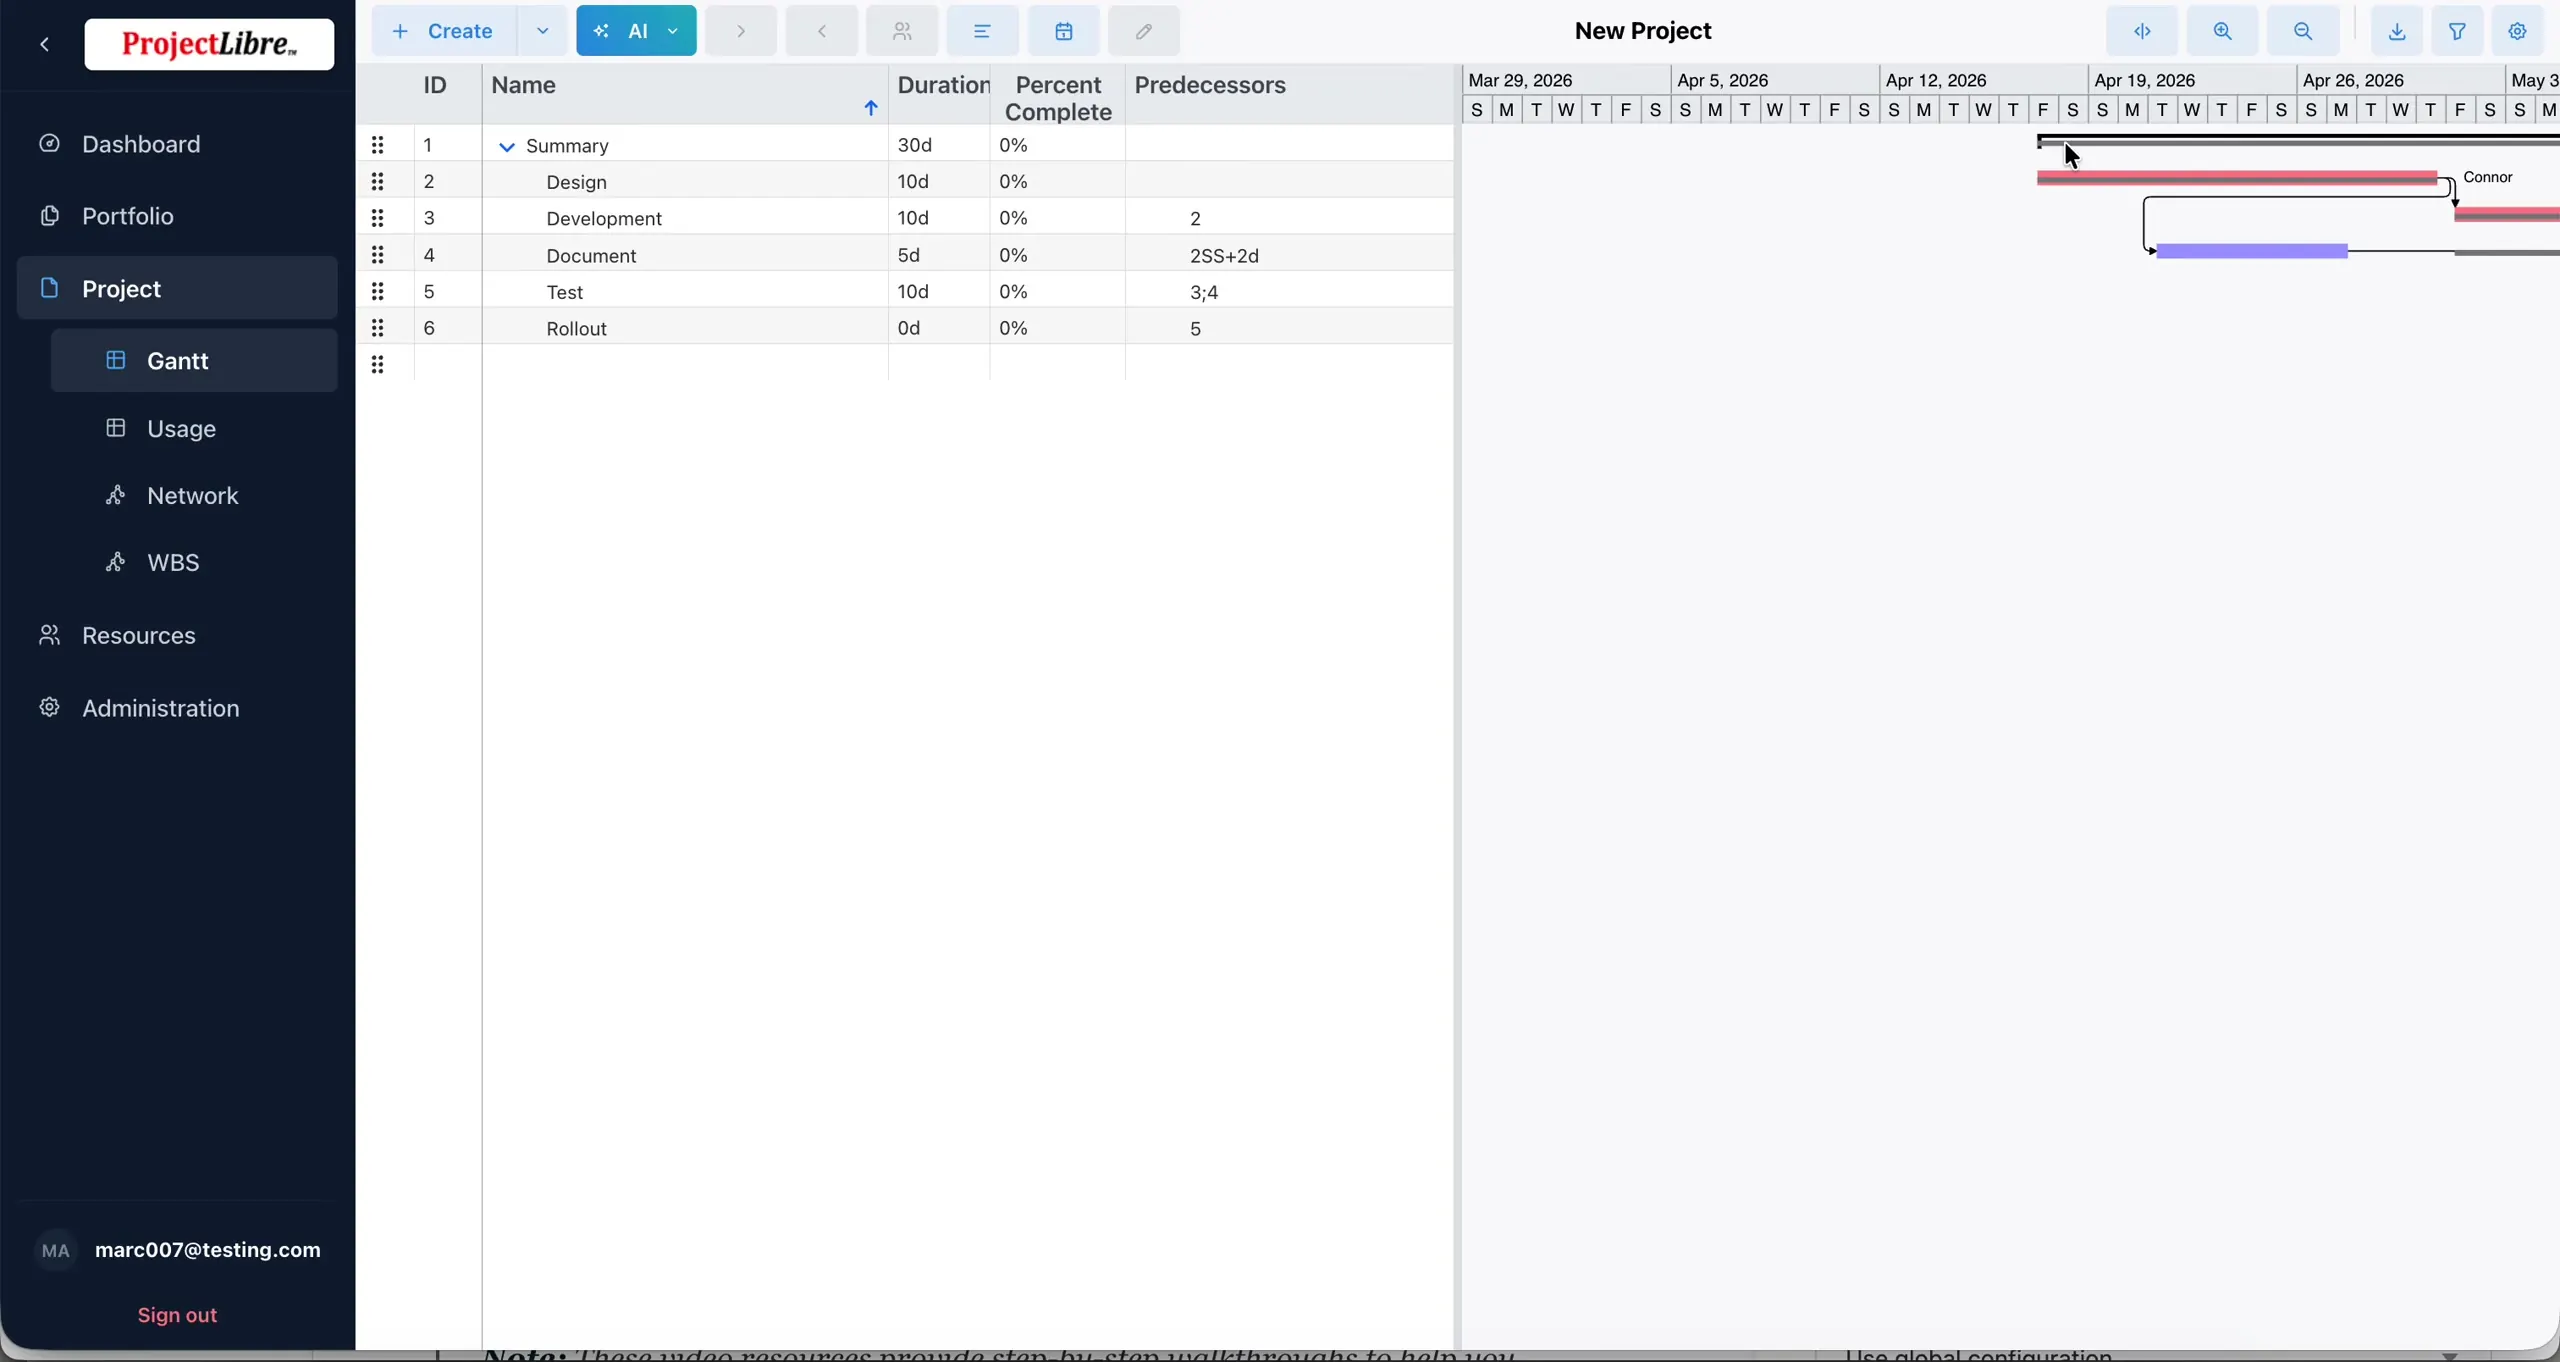
Task: Select the Development task name cell
Action: 685,218
